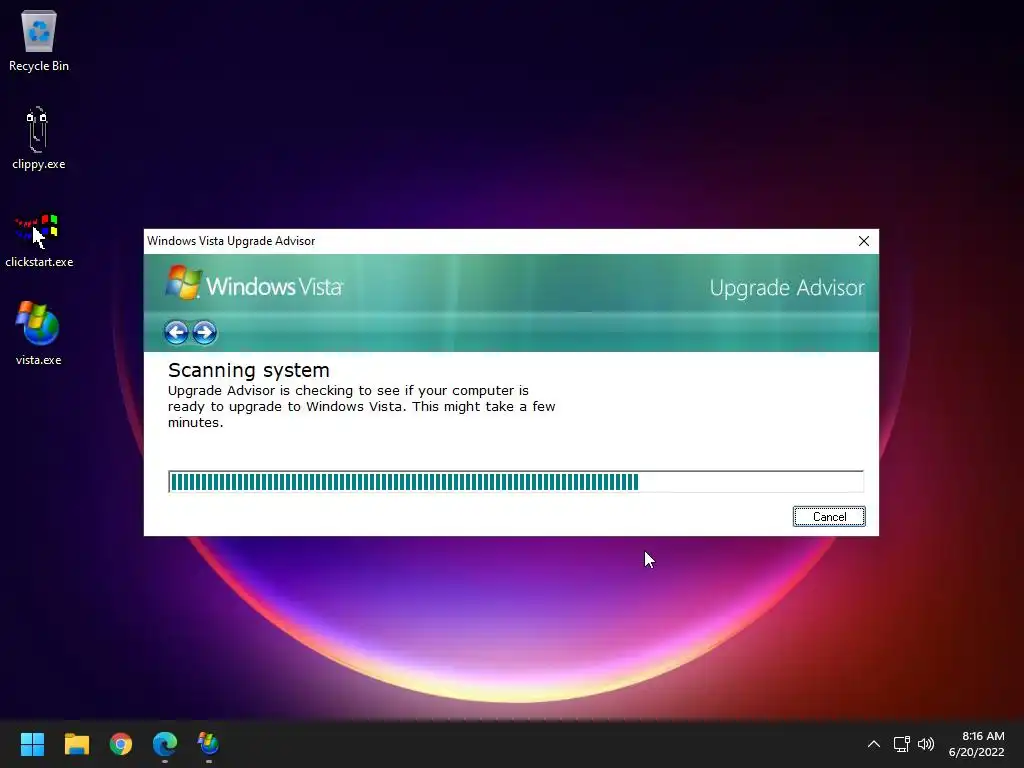Open Microsoft Edge from the taskbar
The width and height of the screenshot is (1024, 768).
(165, 744)
